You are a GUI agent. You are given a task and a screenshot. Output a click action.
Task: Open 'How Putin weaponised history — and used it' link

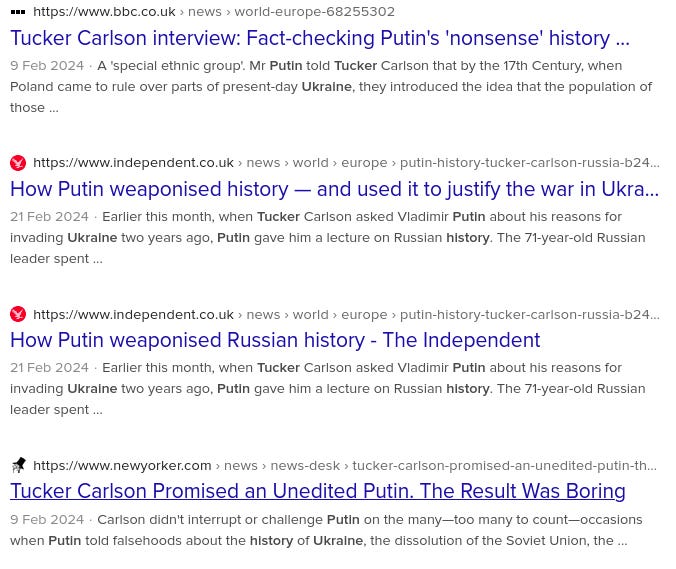(335, 189)
